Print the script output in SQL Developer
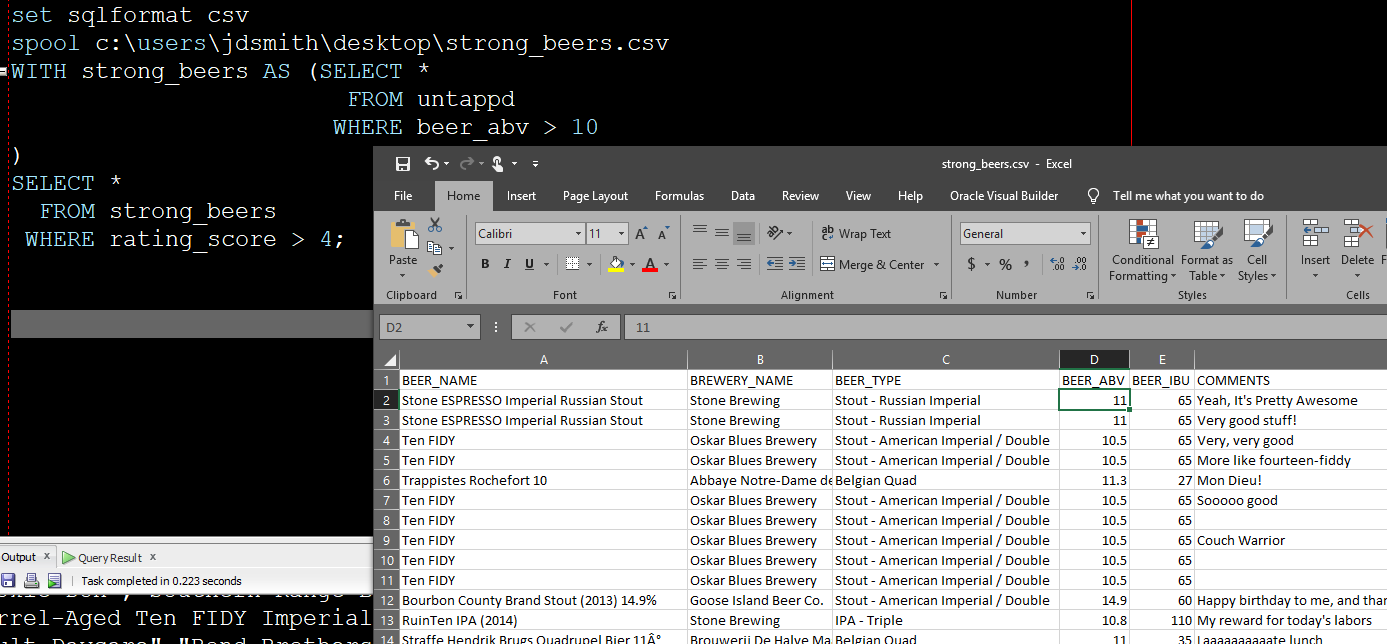Screen dimensions: 1387x644 (31, 581)
